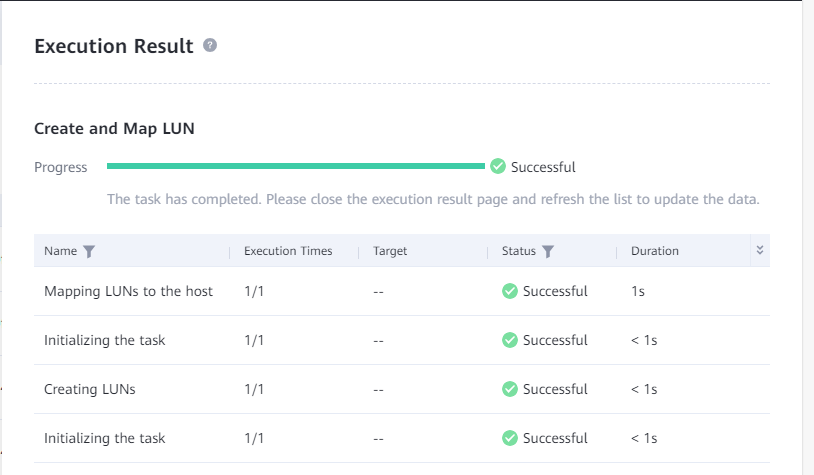Viewport: 814px width, 475px height.
Task: Click the green progress bar
Action: click(x=295, y=166)
